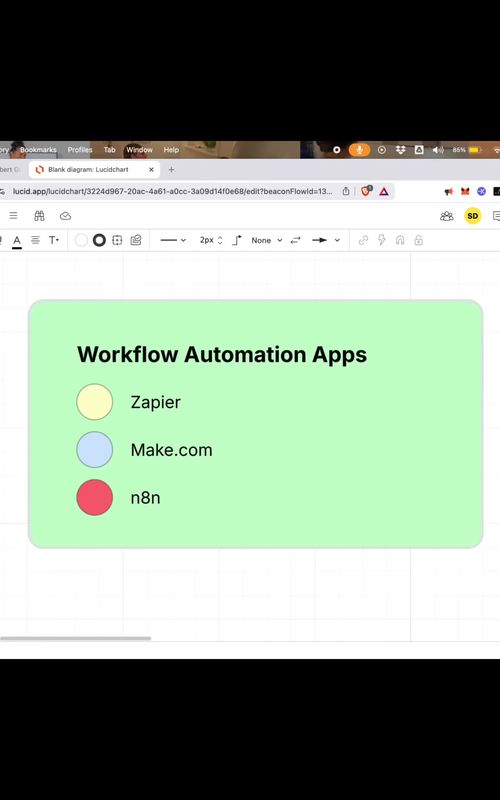Open the end arrow style dropdown
Screen dimensions: 500x800
click(326, 240)
